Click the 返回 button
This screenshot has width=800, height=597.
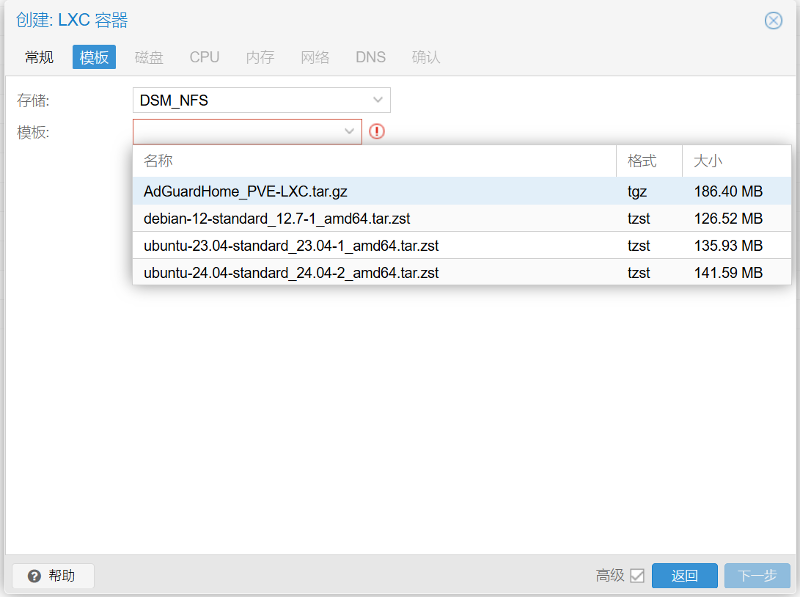684,575
